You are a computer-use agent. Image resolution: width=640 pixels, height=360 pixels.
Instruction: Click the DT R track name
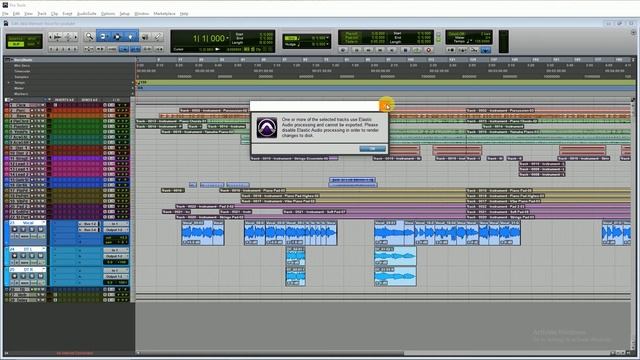pyautogui.click(x=28, y=270)
